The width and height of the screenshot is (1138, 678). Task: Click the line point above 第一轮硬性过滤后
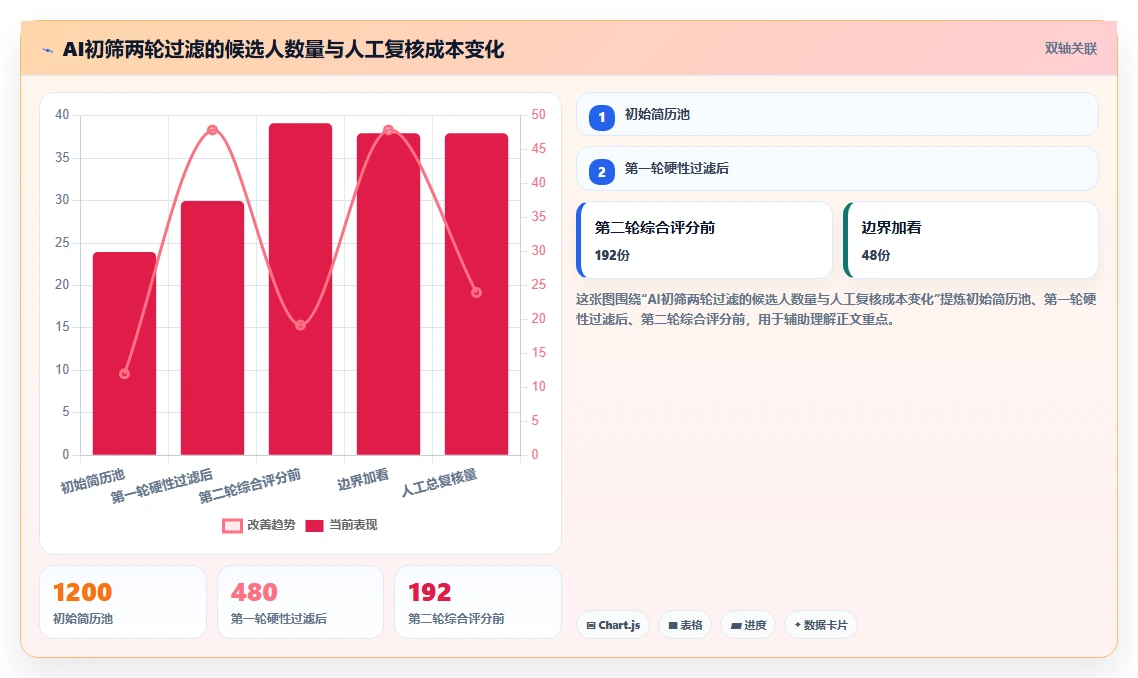tap(212, 130)
